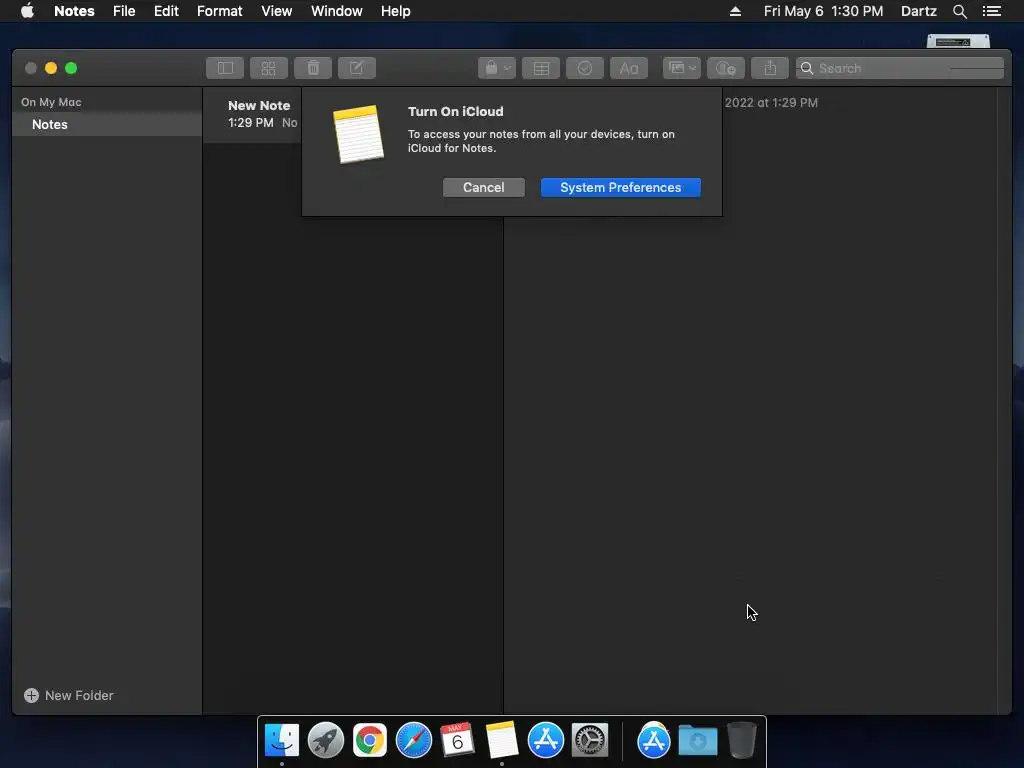This screenshot has height=768, width=1024.
Task: Click the magnifier icon in search field
Action: 807,68
